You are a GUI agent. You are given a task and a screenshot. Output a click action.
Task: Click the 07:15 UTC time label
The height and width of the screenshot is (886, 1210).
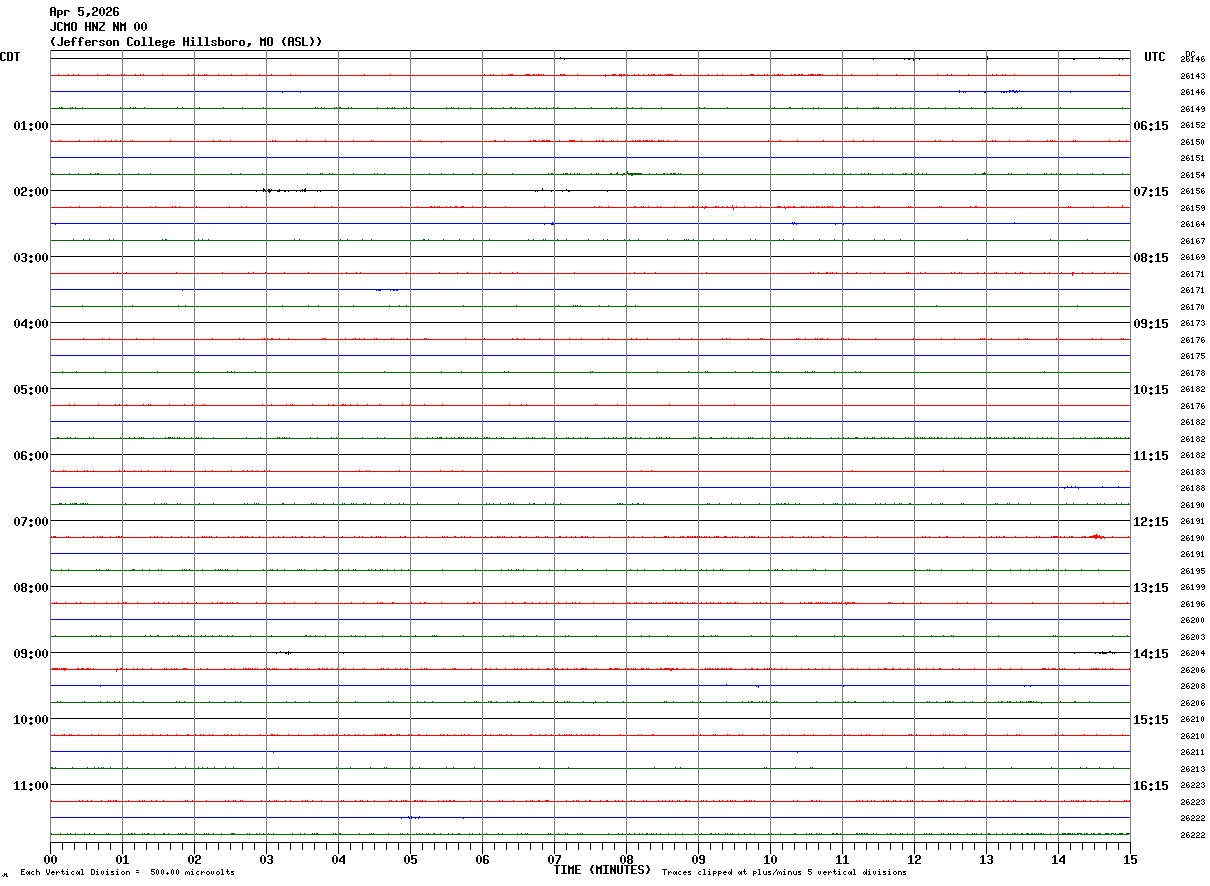(1151, 191)
